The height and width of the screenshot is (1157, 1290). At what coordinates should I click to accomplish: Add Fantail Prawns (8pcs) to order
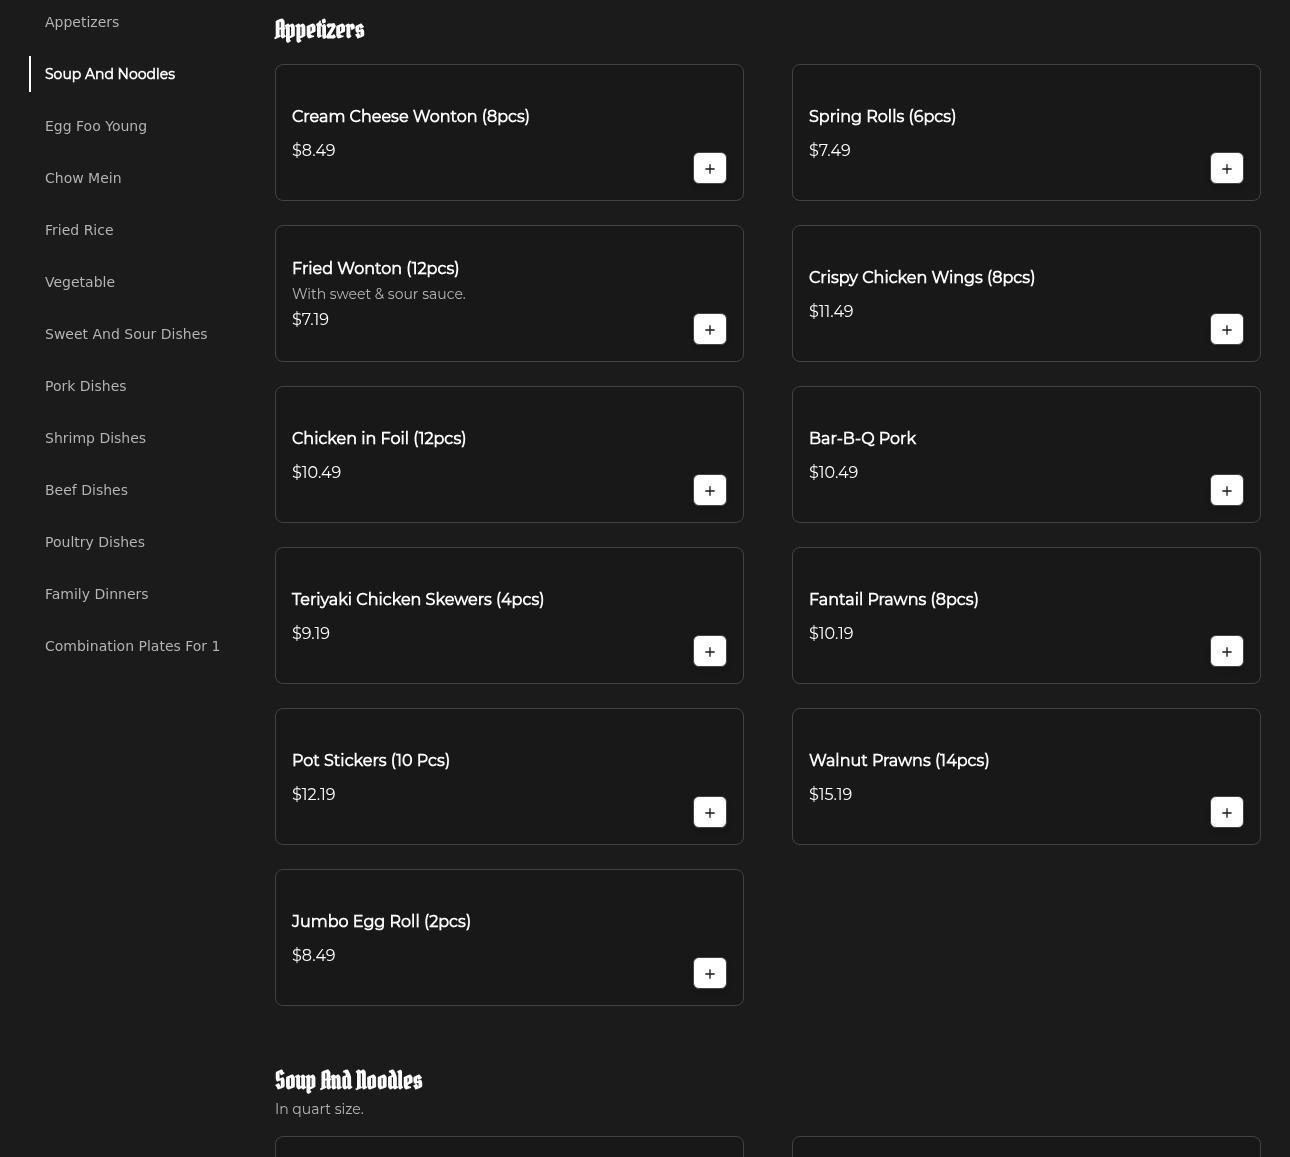pyautogui.click(x=1227, y=651)
